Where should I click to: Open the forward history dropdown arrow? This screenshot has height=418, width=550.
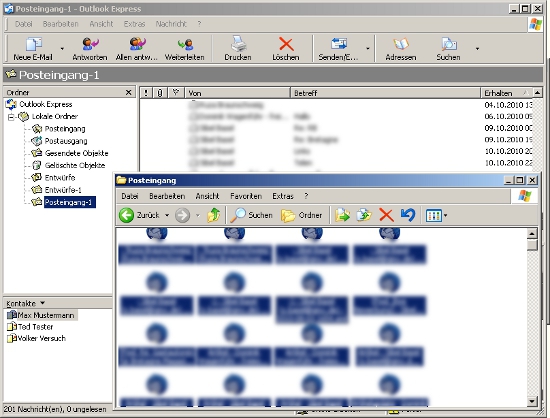click(x=198, y=215)
